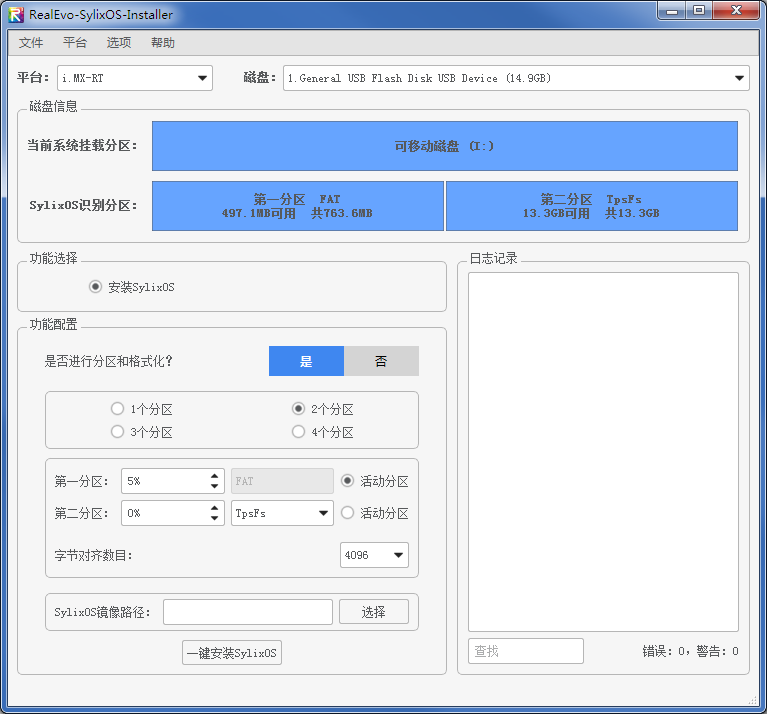Click the 查找 search field in log panel

pos(526,651)
